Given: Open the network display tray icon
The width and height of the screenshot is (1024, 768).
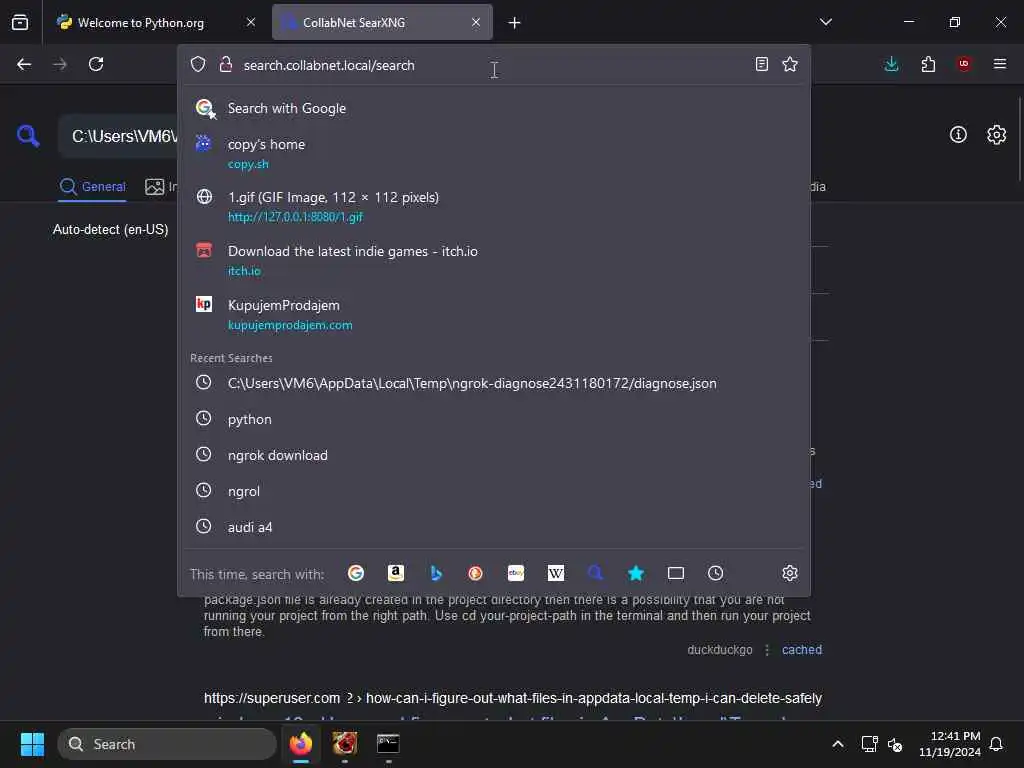Looking at the screenshot, I should [869, 744].
